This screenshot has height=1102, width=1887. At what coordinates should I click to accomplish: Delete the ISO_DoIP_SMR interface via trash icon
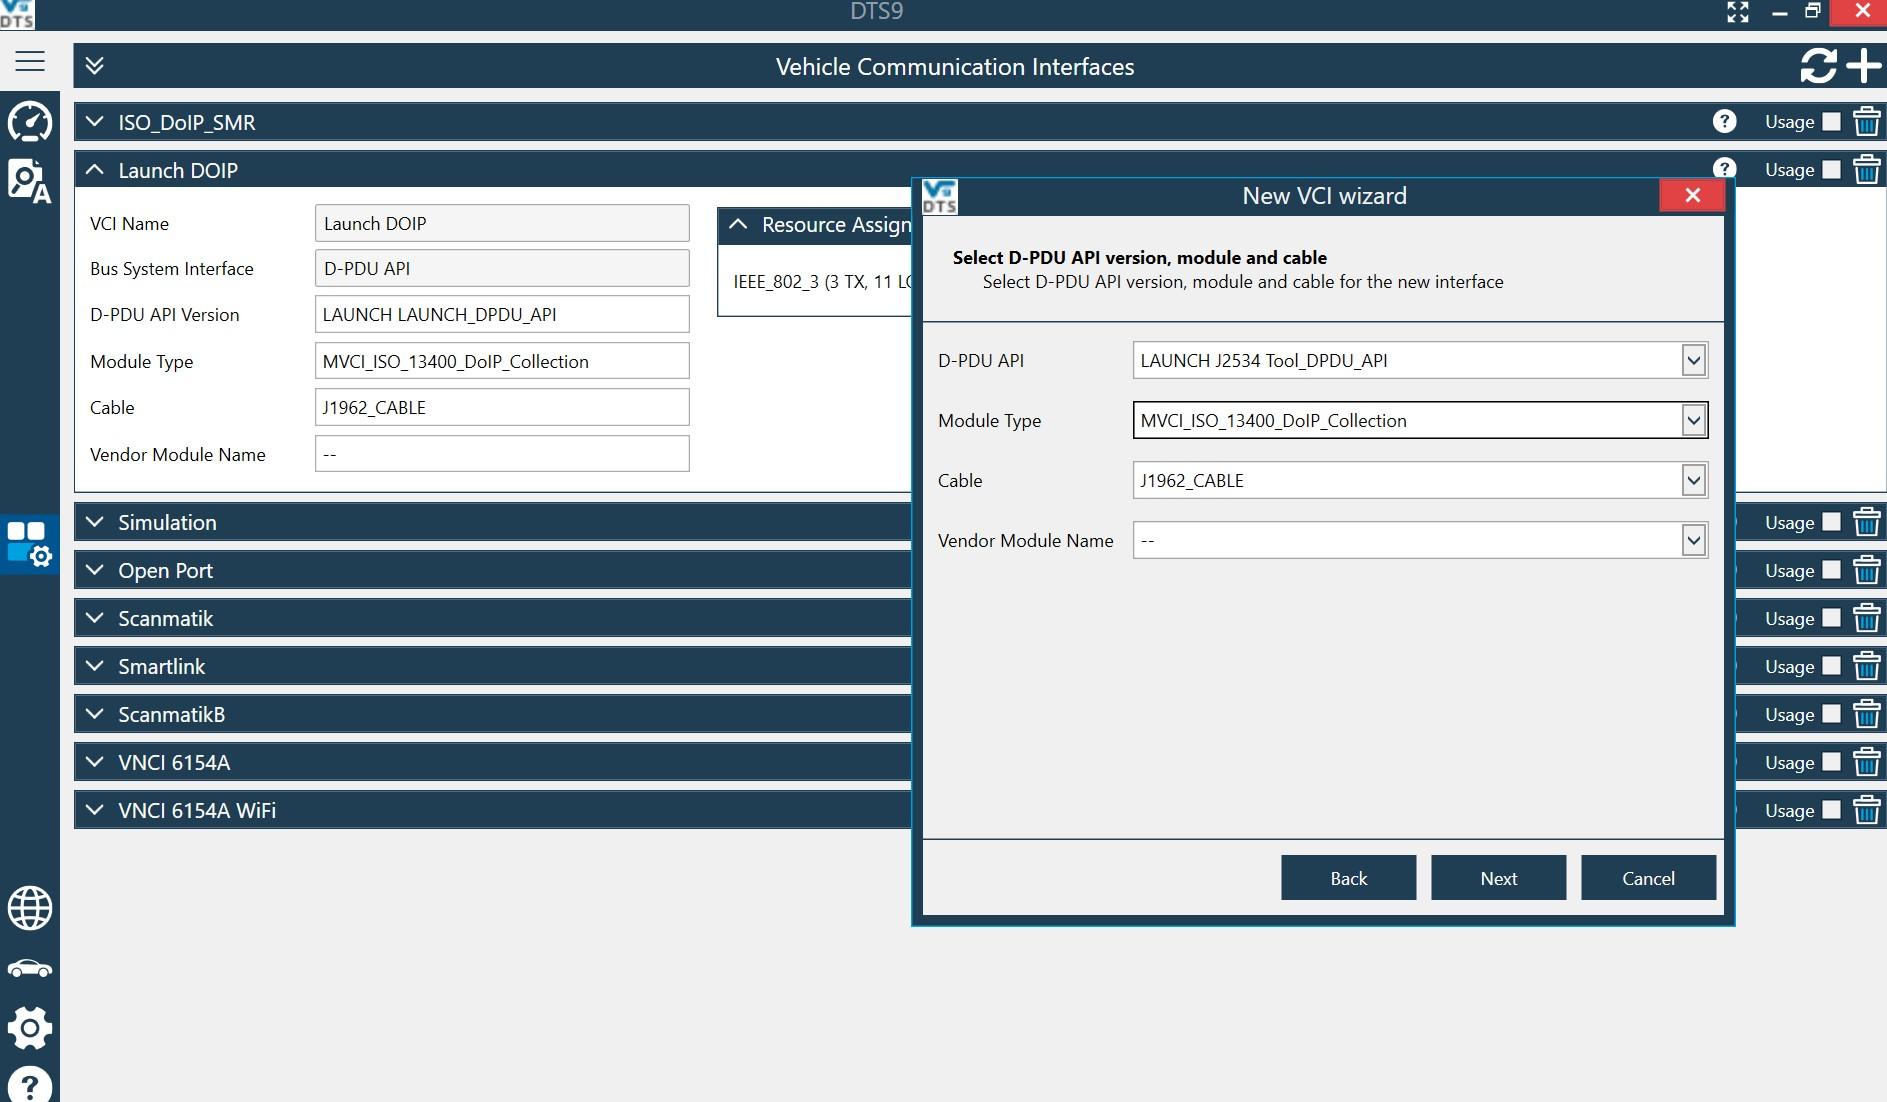1866,122
